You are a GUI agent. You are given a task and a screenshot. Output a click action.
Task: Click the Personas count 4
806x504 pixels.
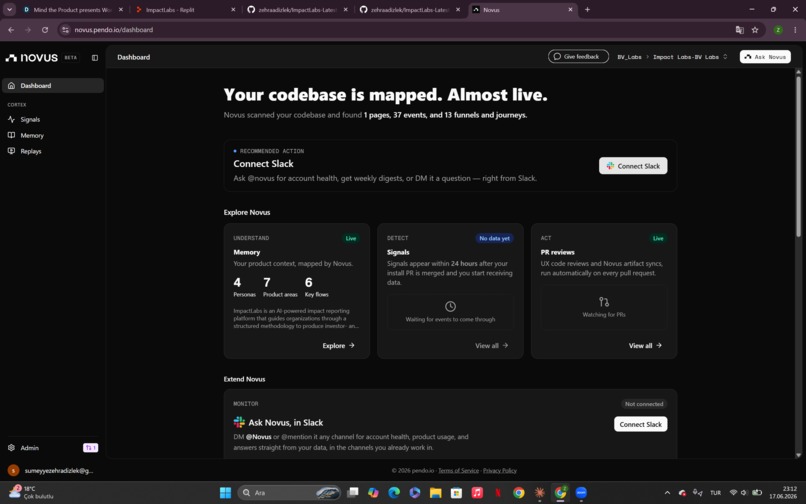pos(237,282)
